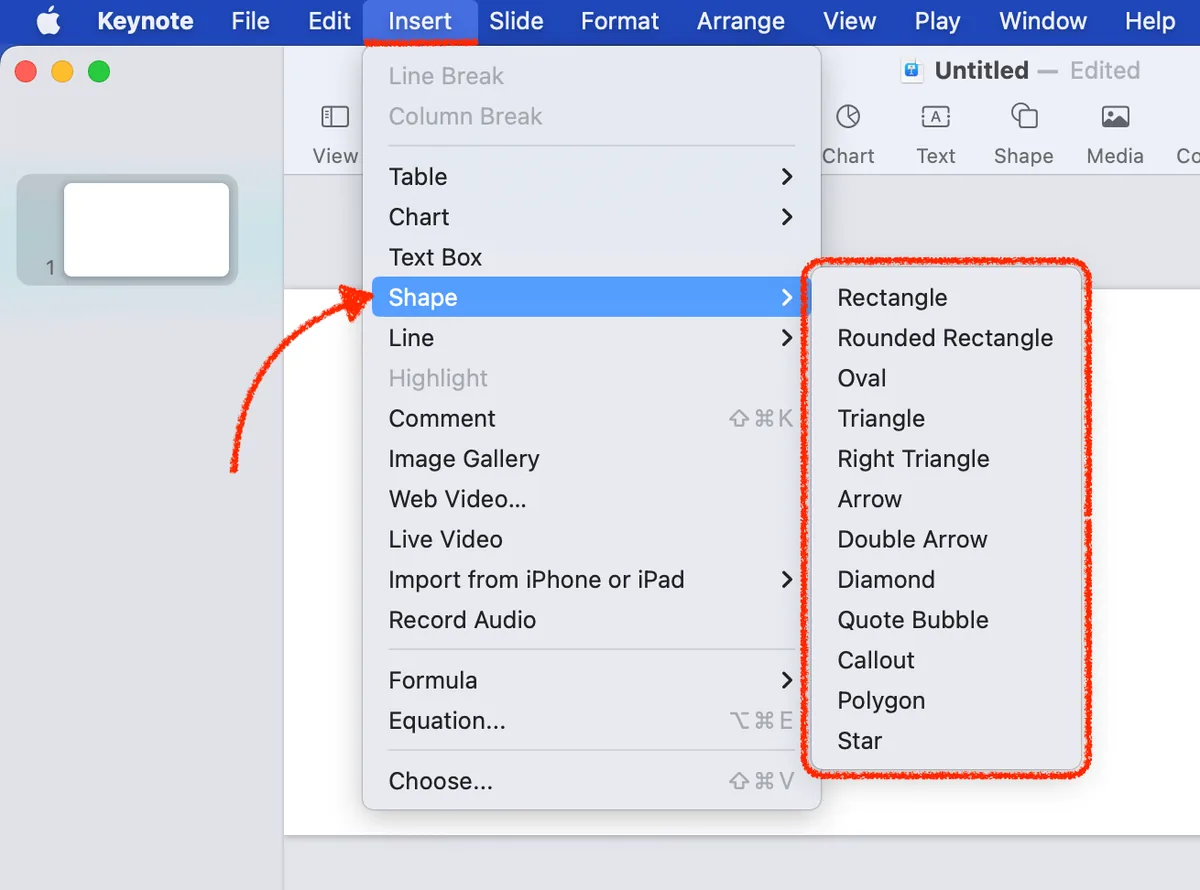Viewport: 1200px width, 890px height.
Task: Click the Untitled document title
Action: point(981,70)
